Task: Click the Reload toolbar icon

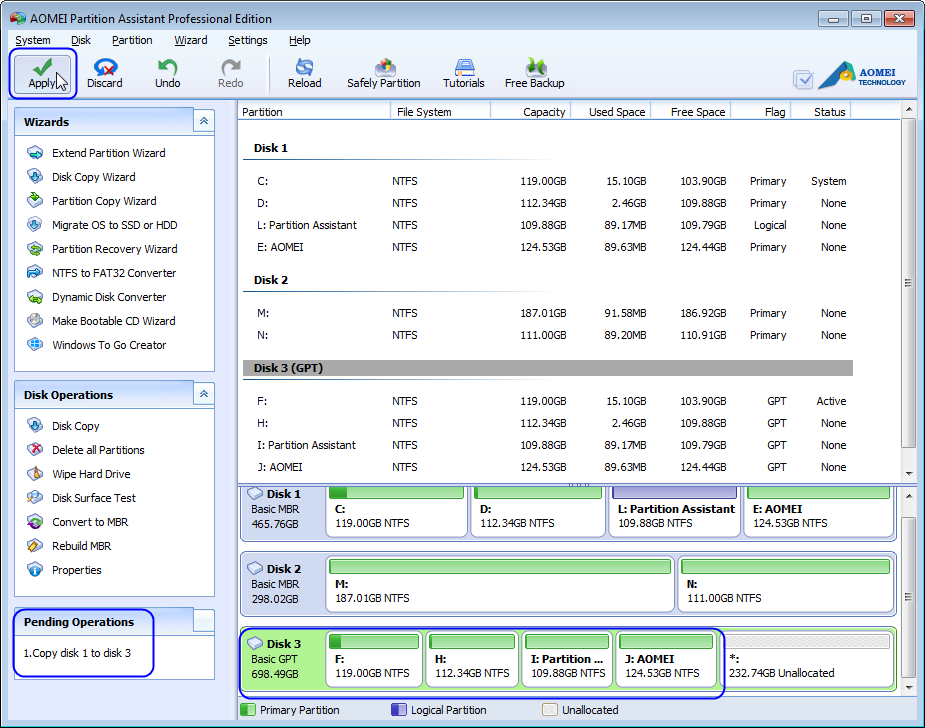Action: click(x=304, y=73)
